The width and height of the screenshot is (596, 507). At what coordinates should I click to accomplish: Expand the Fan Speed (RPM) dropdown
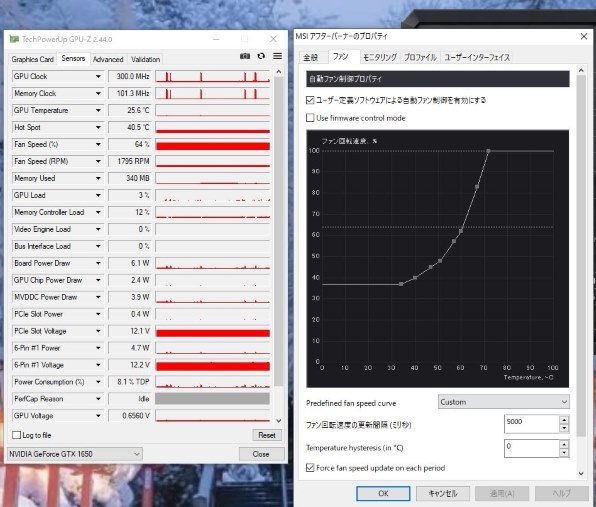point(98,161)
